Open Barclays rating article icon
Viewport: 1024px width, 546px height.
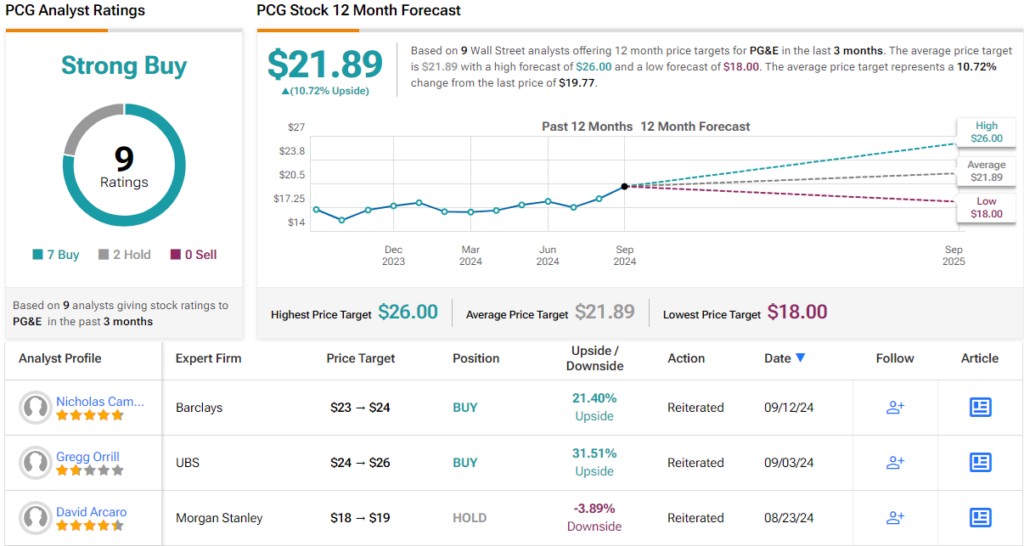(980, 407)
